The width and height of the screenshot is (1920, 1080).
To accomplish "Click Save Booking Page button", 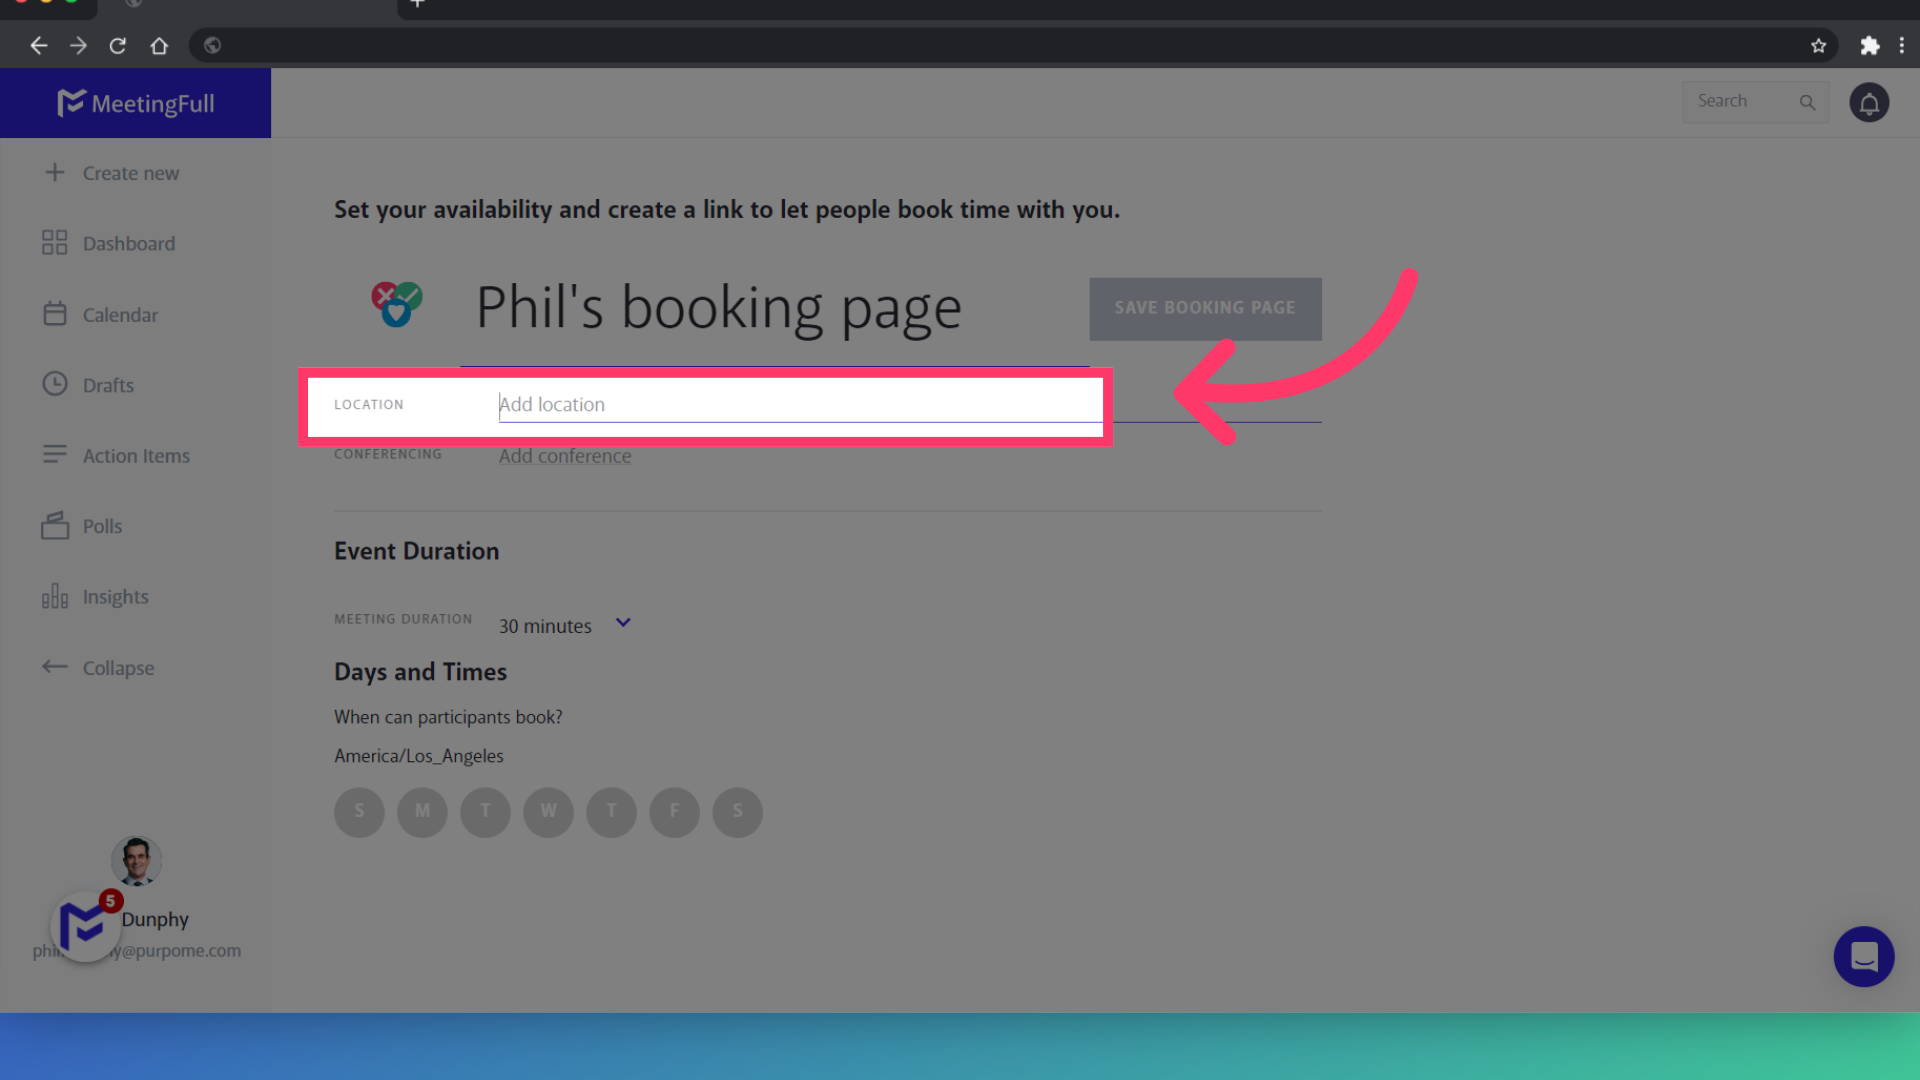I will pyautogui.click(x=1205, y=308).
